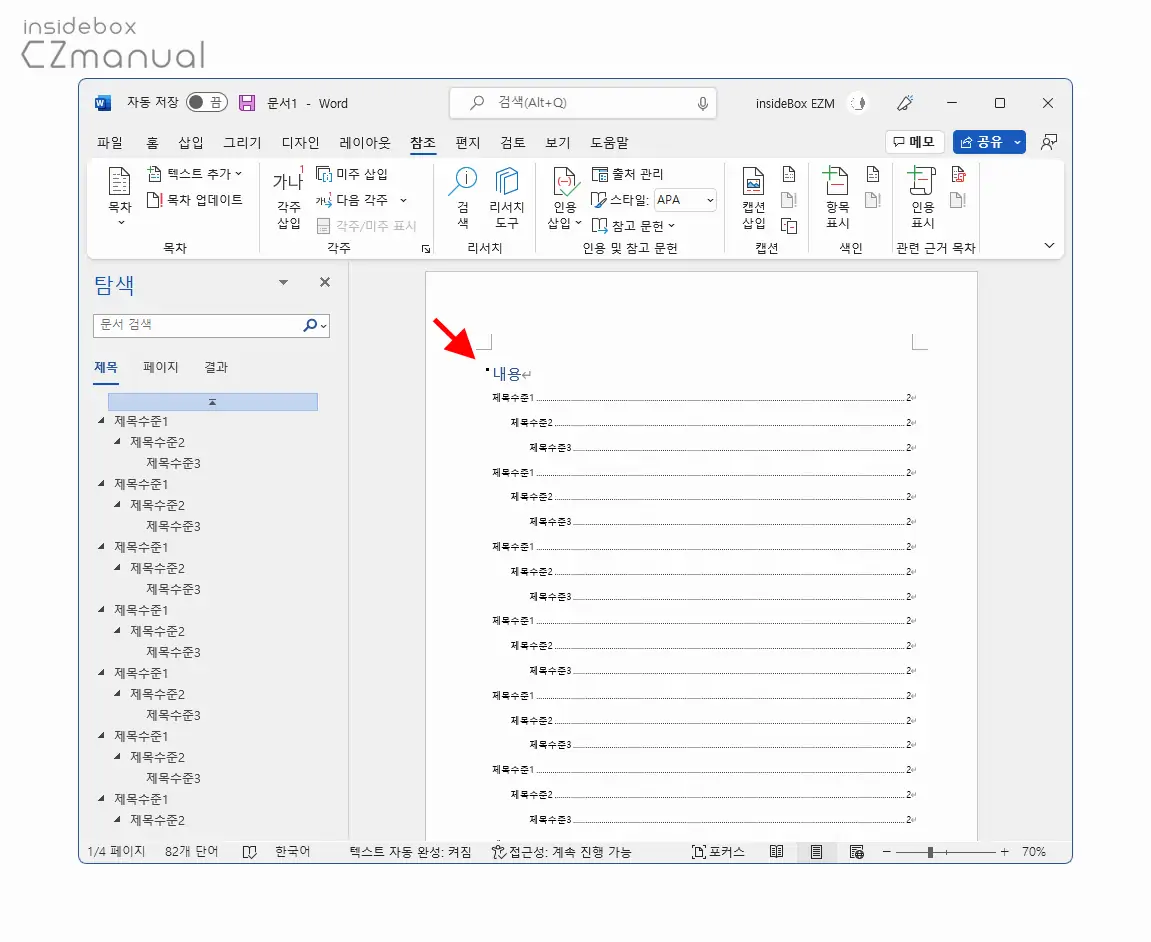Adjust the zoom slider handle
Screen dimensions: 1151x942
point(930,852)
